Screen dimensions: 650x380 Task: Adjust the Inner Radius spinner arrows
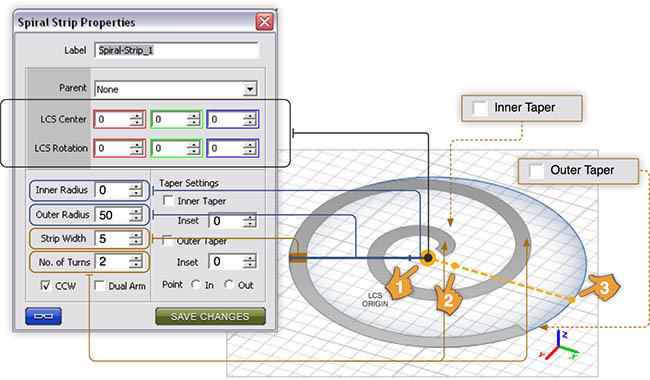click(136, 190)
